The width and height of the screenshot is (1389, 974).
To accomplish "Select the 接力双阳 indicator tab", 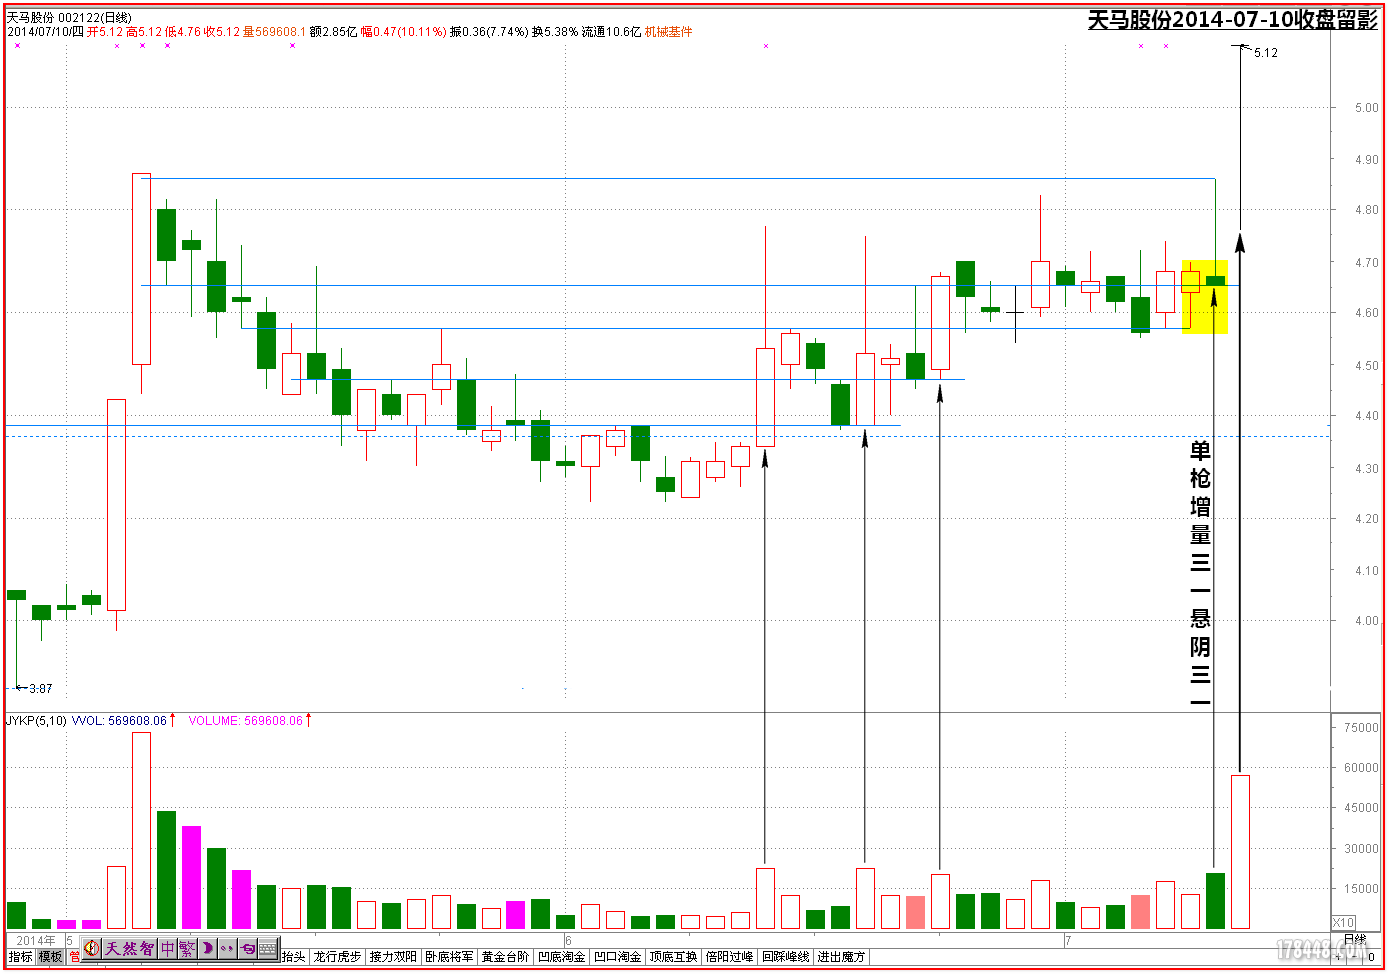I will click(393, 957).
